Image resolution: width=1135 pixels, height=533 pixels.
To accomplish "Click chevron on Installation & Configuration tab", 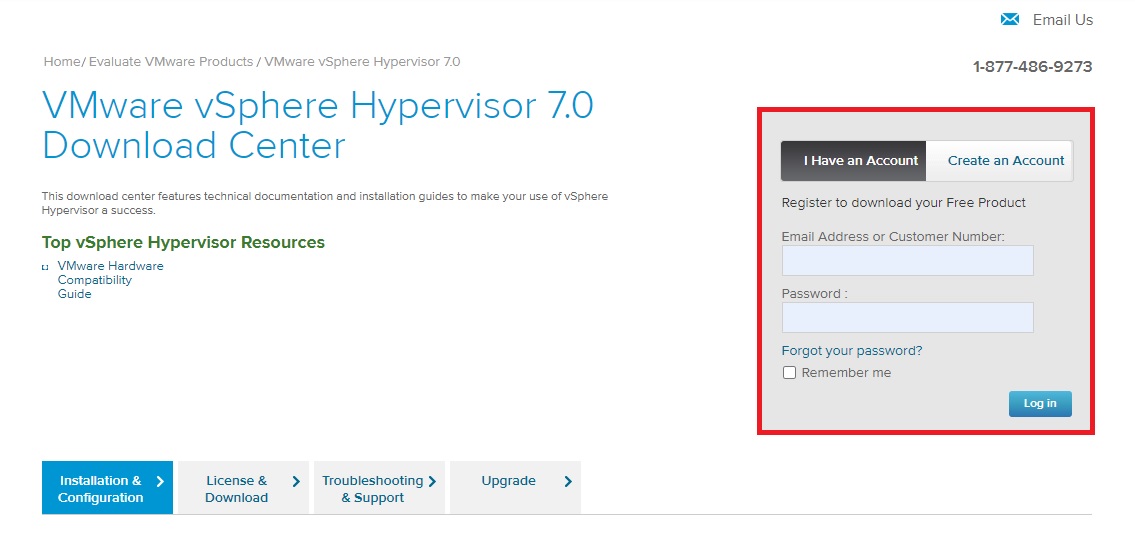I will tap(160, 482).
